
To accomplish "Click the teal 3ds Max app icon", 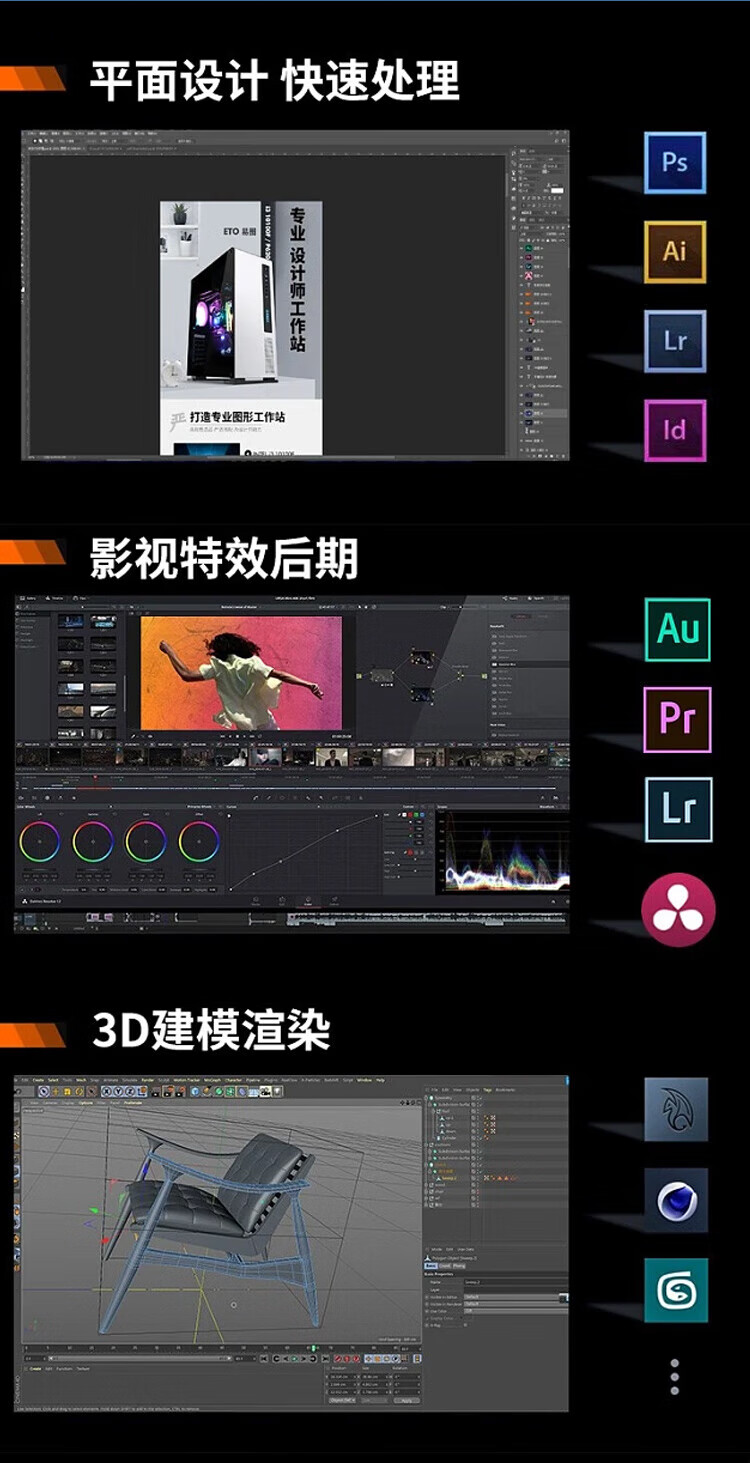I will point(676,1290).
